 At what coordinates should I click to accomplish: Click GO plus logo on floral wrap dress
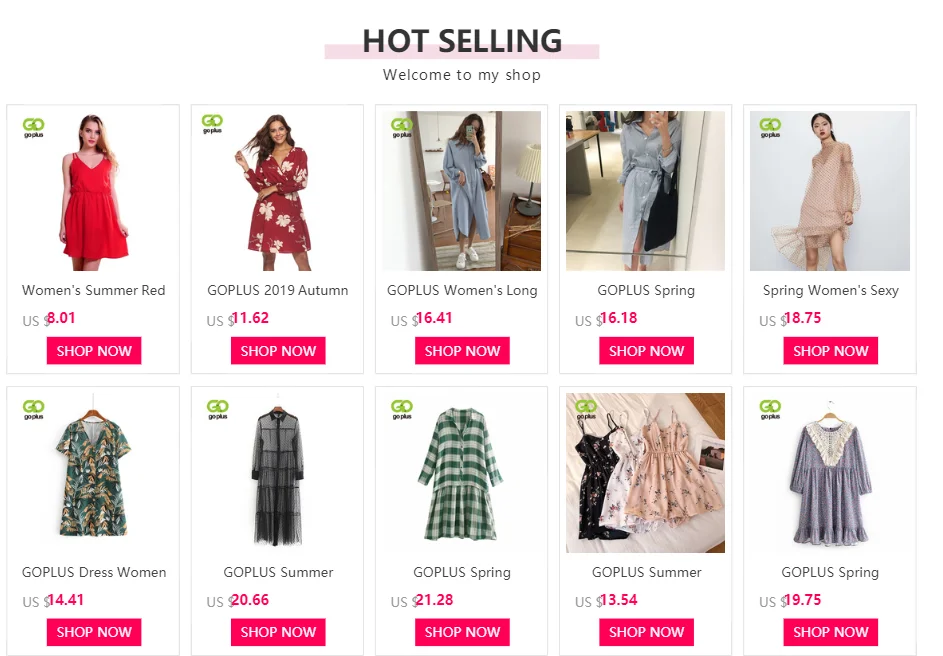[212, 124]
